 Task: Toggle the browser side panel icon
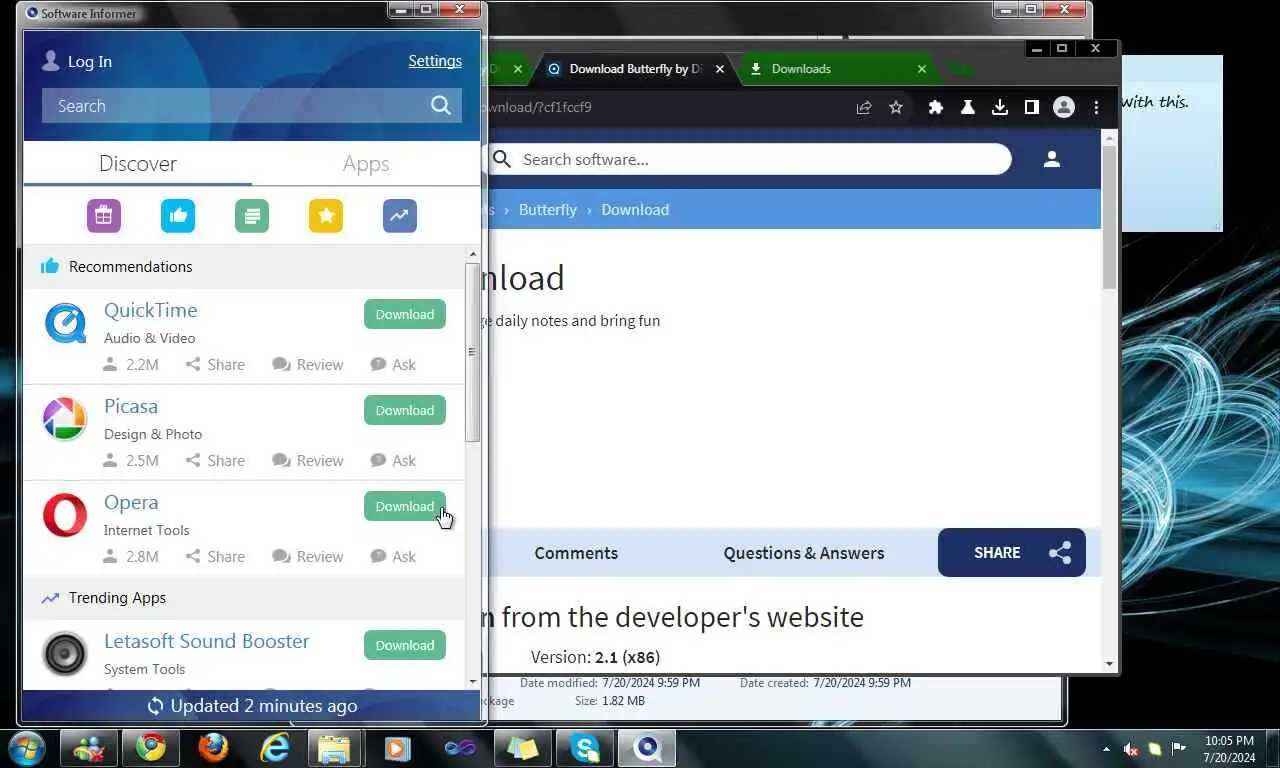pos(1032,107)
